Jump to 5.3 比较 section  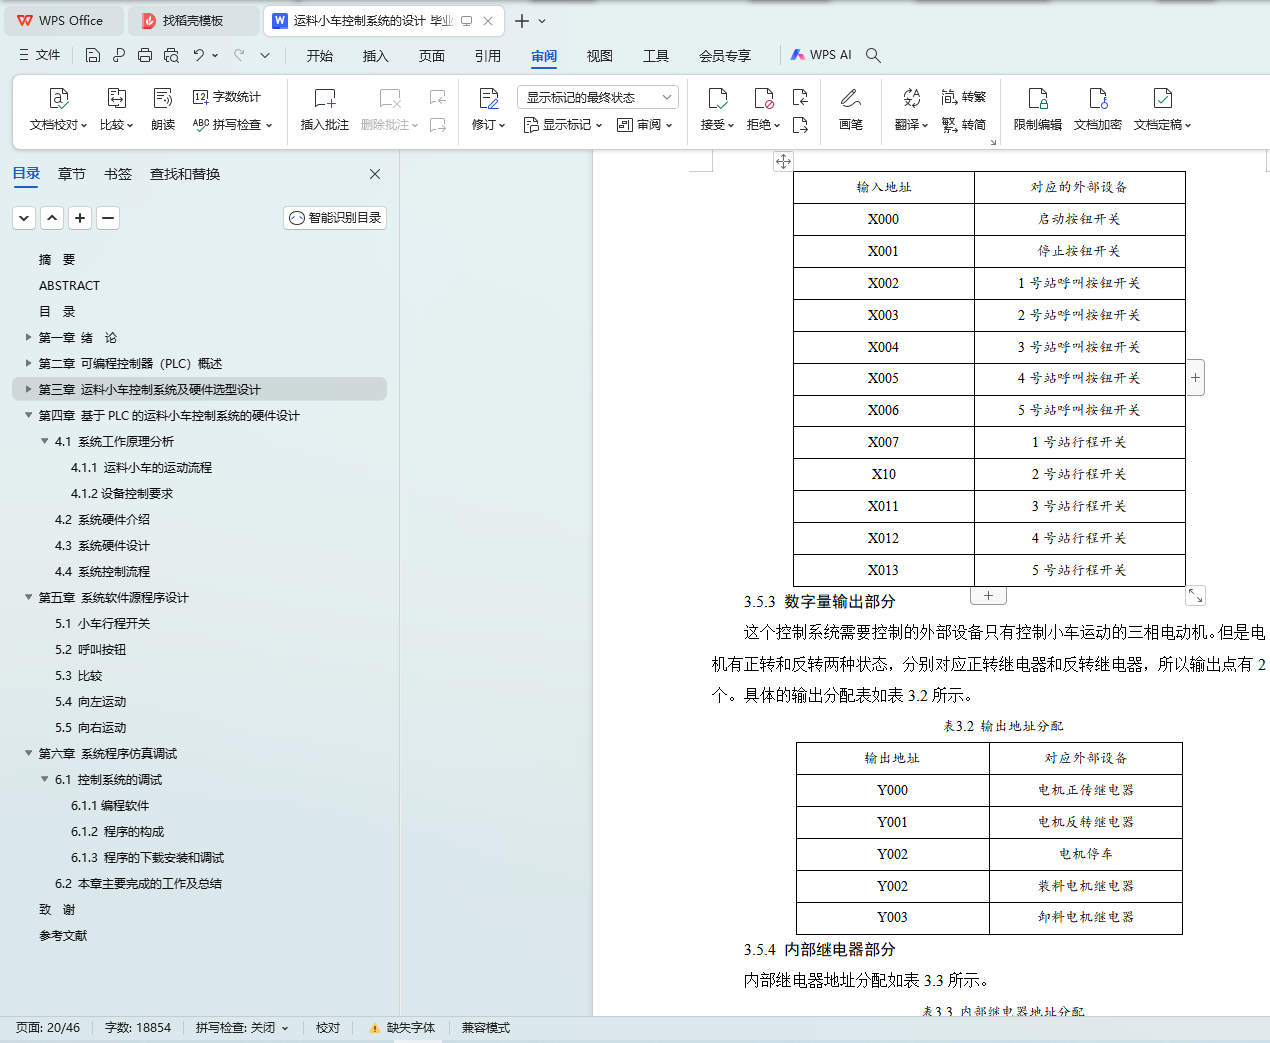click(x=79, y=675)
